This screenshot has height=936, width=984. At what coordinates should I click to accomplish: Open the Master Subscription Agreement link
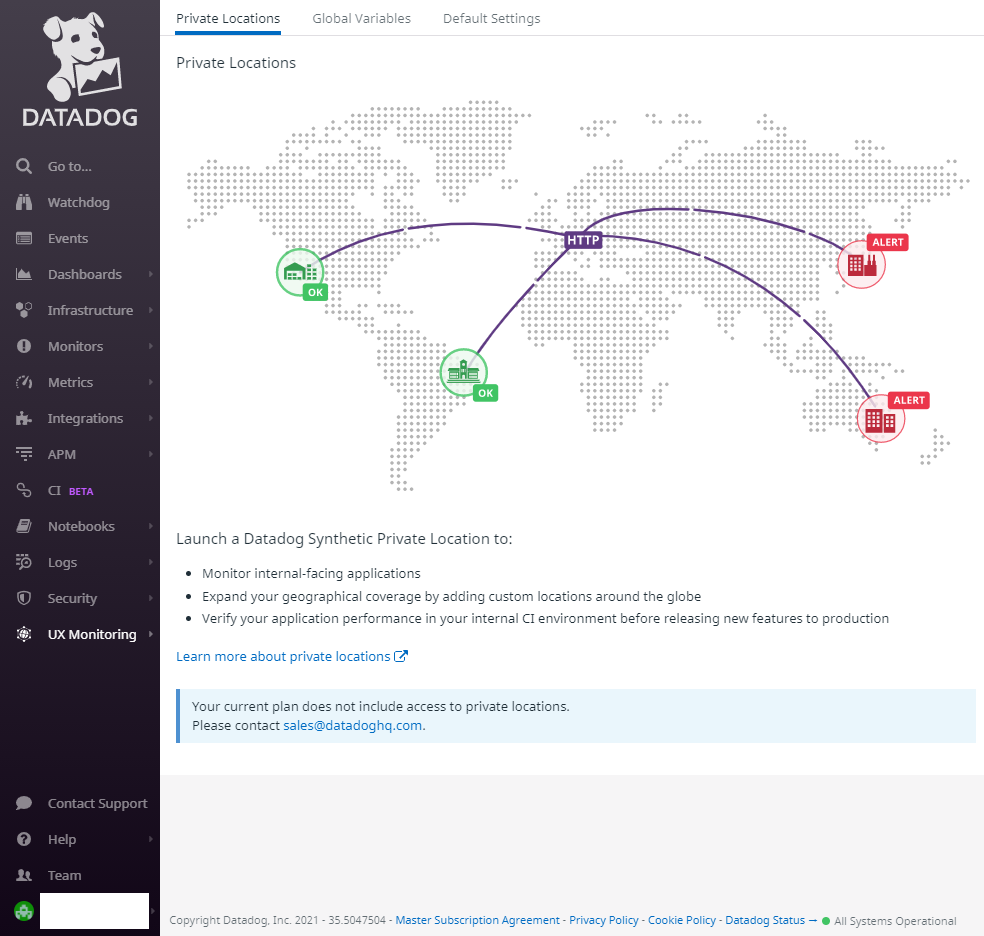(x=477, y=920)
